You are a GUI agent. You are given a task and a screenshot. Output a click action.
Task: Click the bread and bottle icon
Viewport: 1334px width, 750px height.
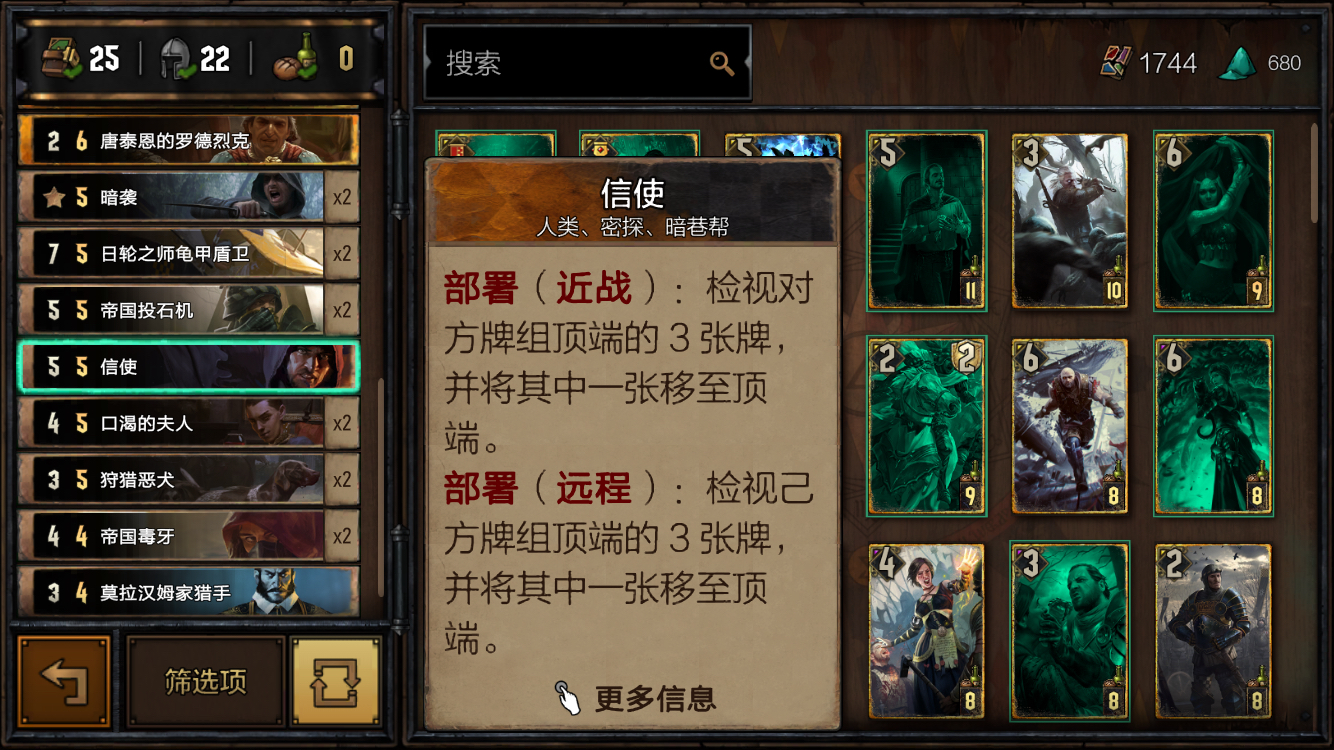296,58
